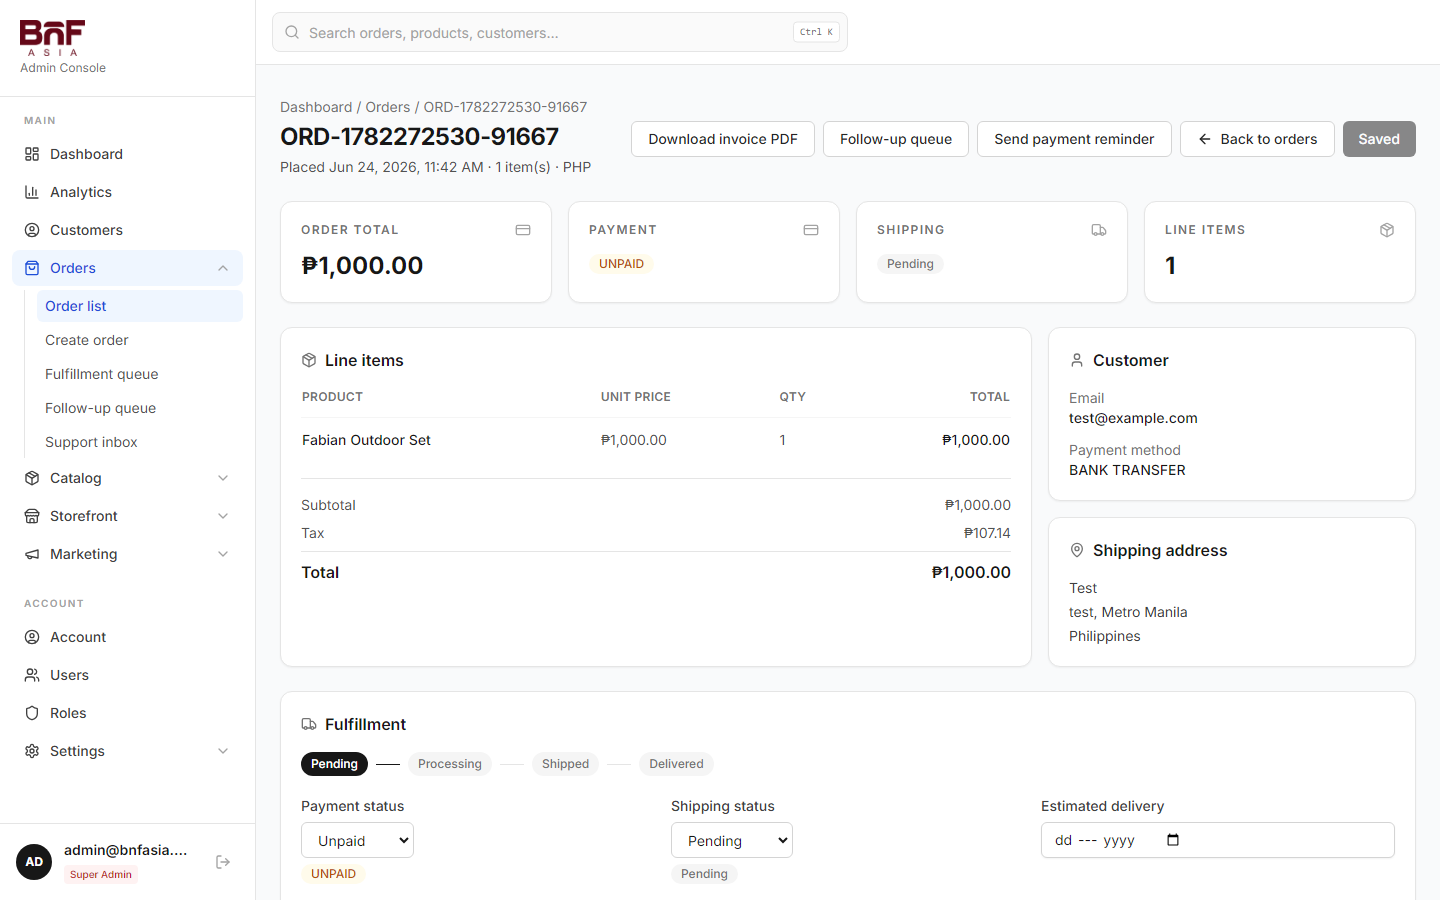Expand the Settings menu chevron
Image resolution: width=1440 pixels, height=900 pixels.
click(x=223, y=751)
